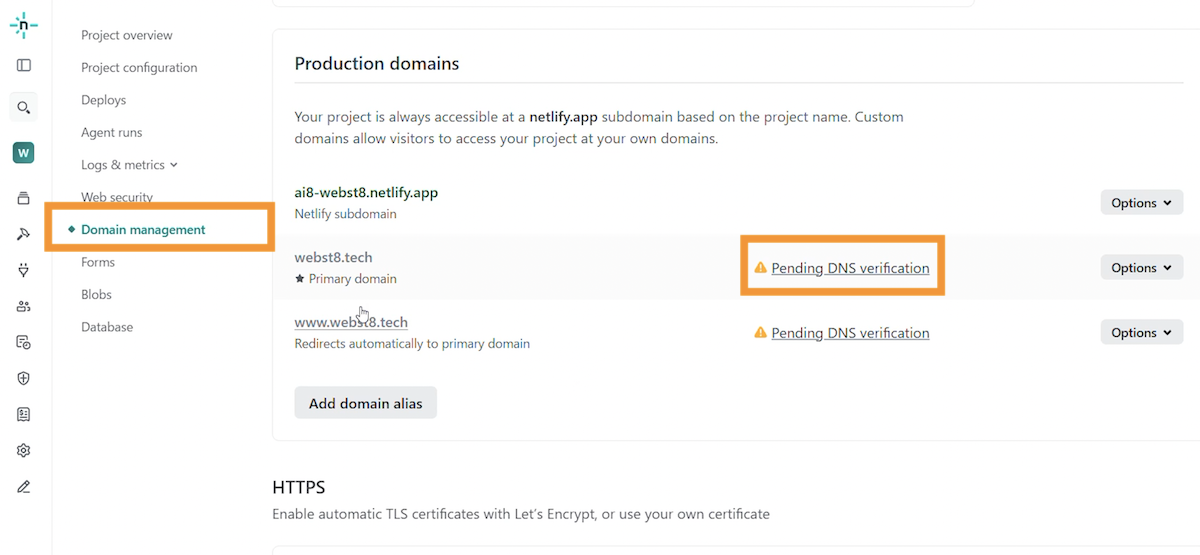Open Web security page

[x=117, y=197]
